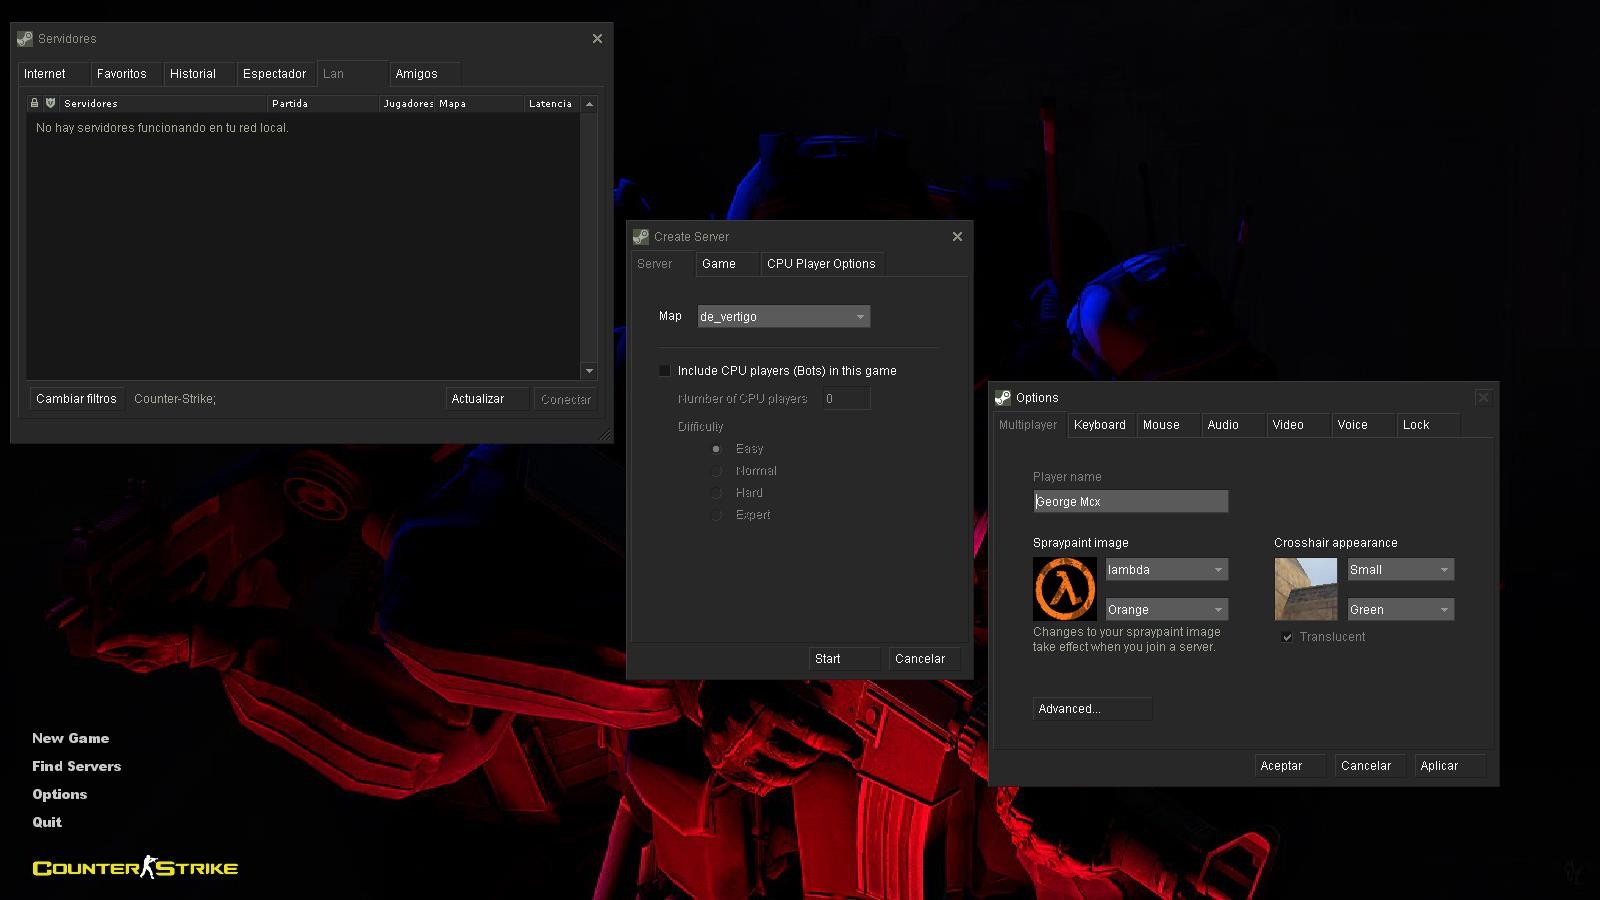Click Aceptar in the Options dialog

[x=1290, y=766]
